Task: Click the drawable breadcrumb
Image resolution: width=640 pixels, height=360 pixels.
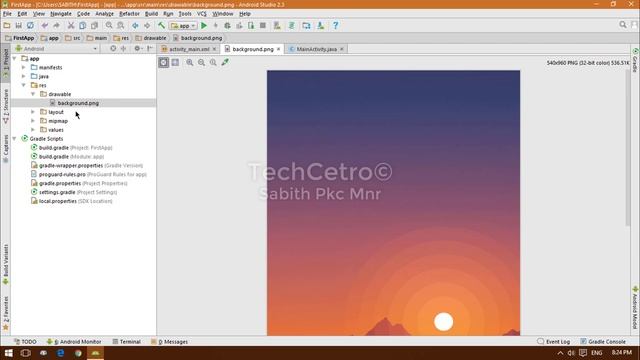Action: coord(151,38)
